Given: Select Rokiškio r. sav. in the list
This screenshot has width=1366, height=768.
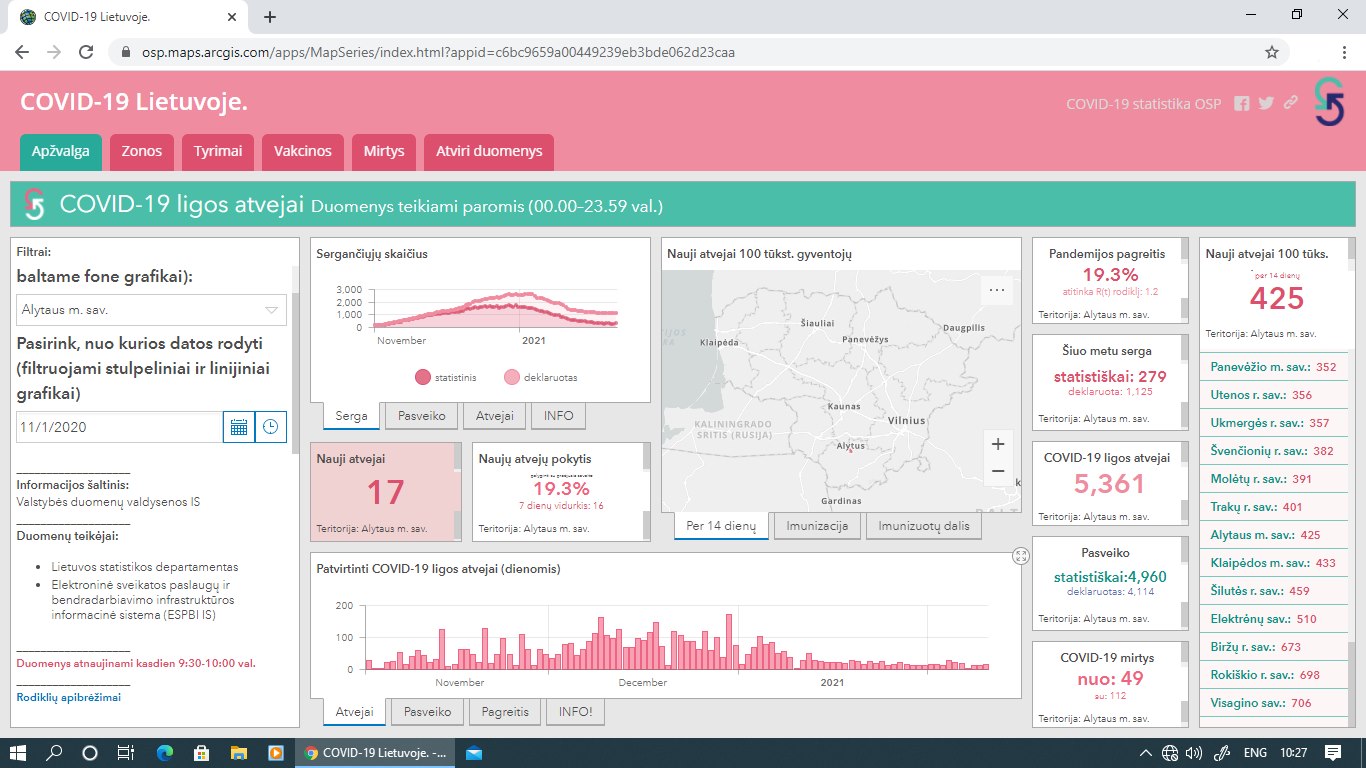Looking at the screenshot, I should point(1273,675).
